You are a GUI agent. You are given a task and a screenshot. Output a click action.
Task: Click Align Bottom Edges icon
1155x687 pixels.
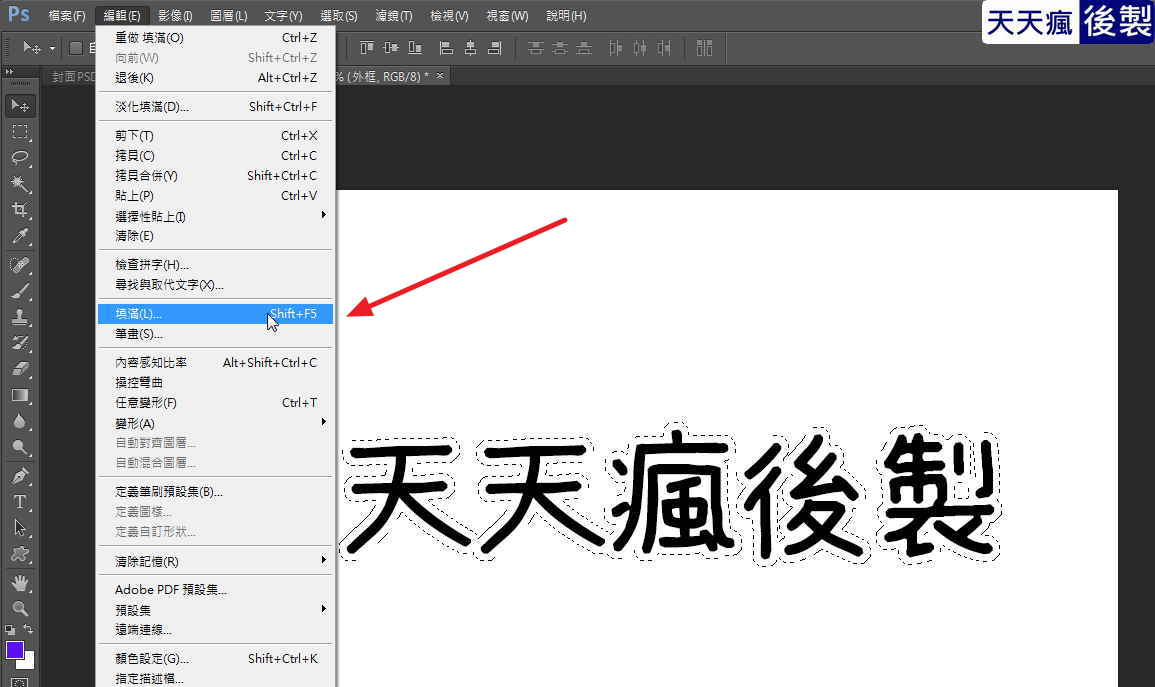[x=415, y=49]
